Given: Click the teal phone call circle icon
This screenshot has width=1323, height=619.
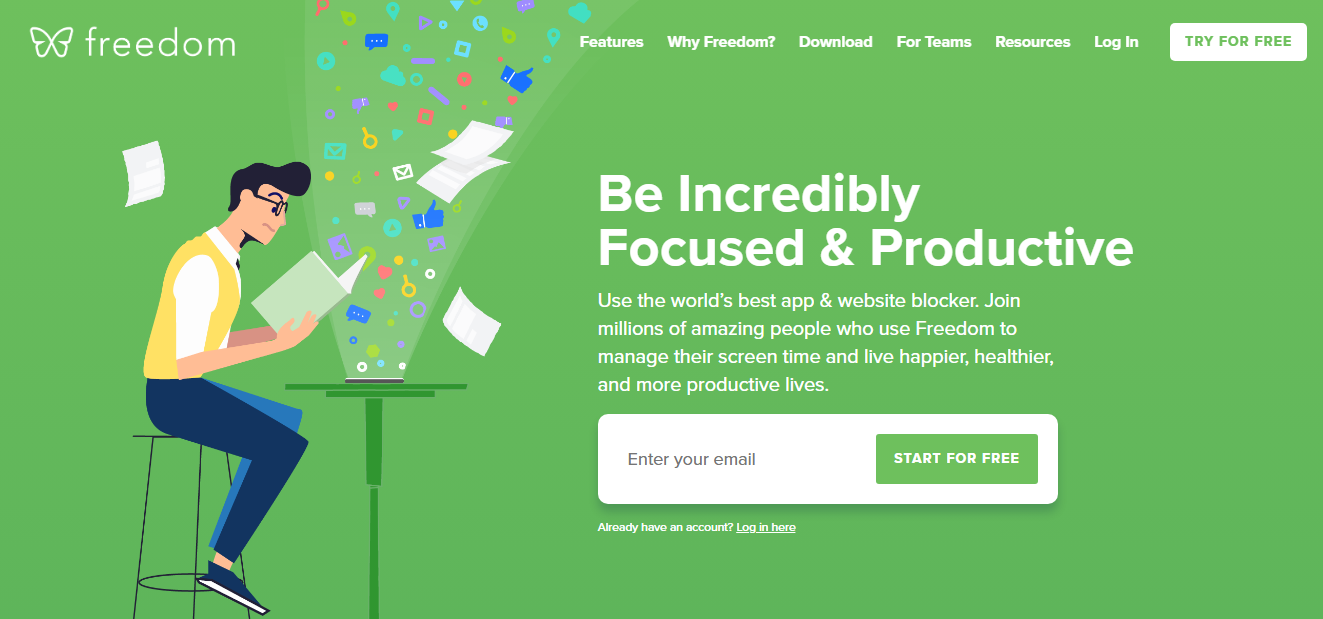Looking at the screenshot, I should [481, 23].
